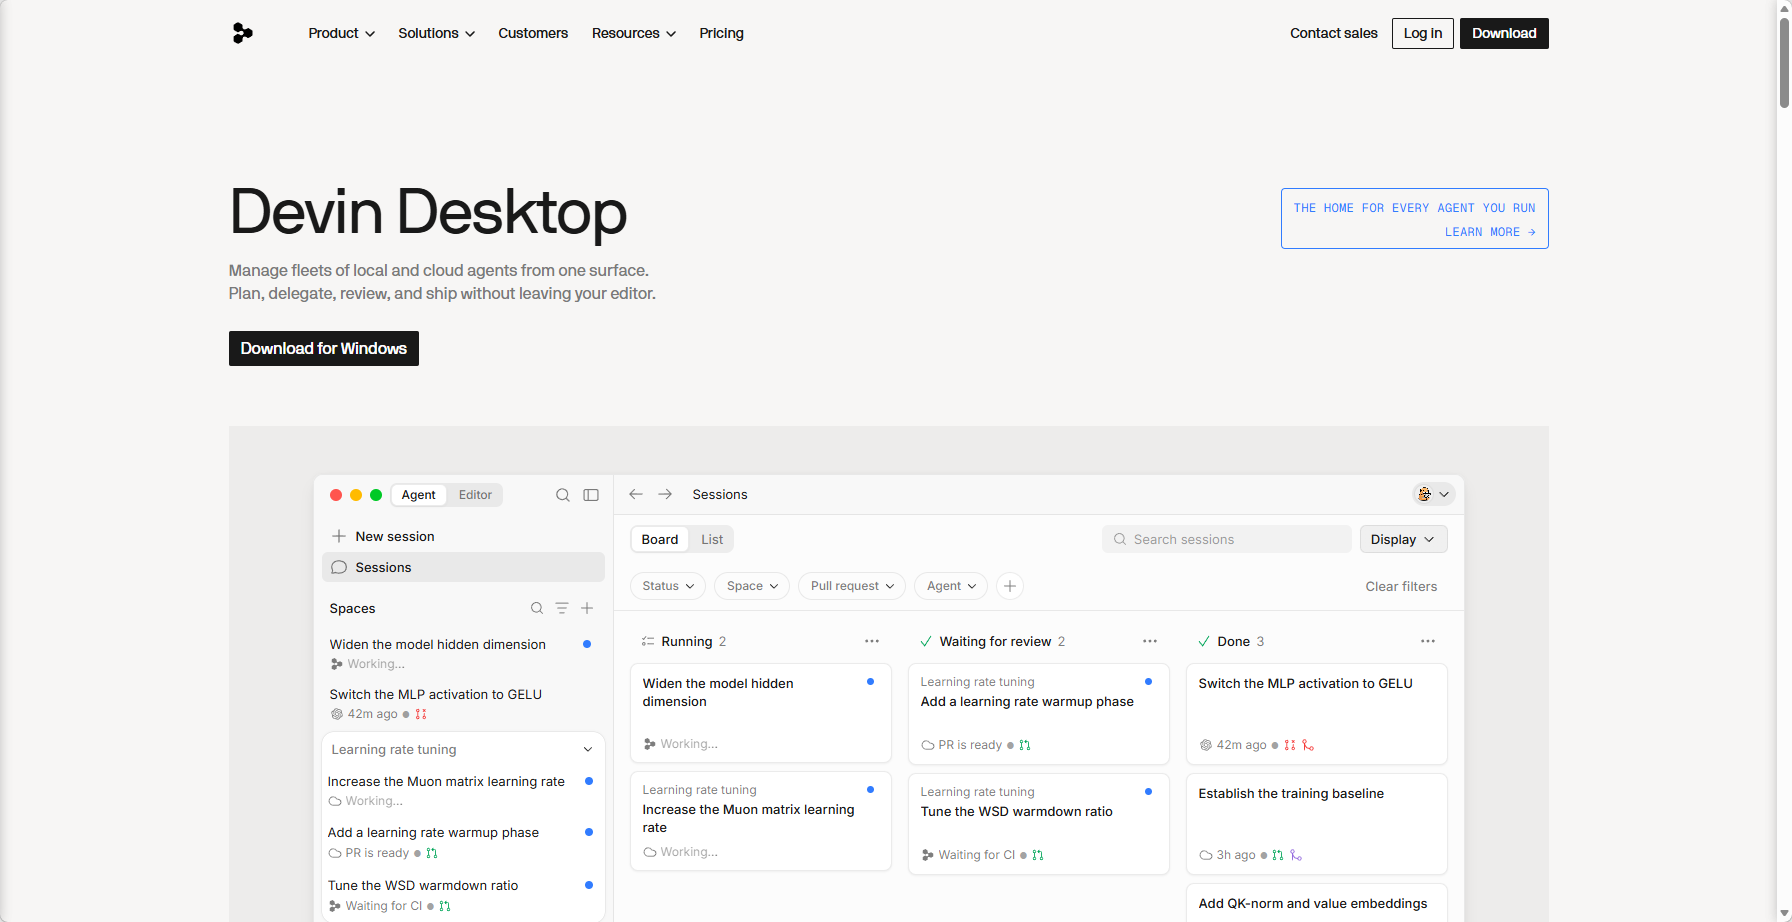Select Sessions in the sidebar
Image resolution: width=1792 pixels, height=922 pixels.
(463, 567)
